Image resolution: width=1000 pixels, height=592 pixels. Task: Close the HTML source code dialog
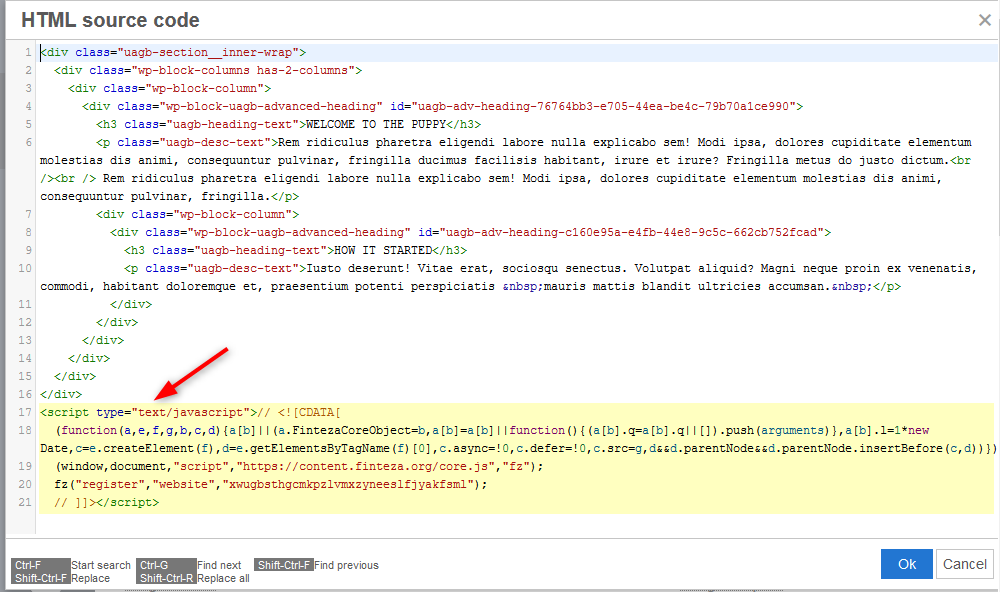click(x=984, y=20)
